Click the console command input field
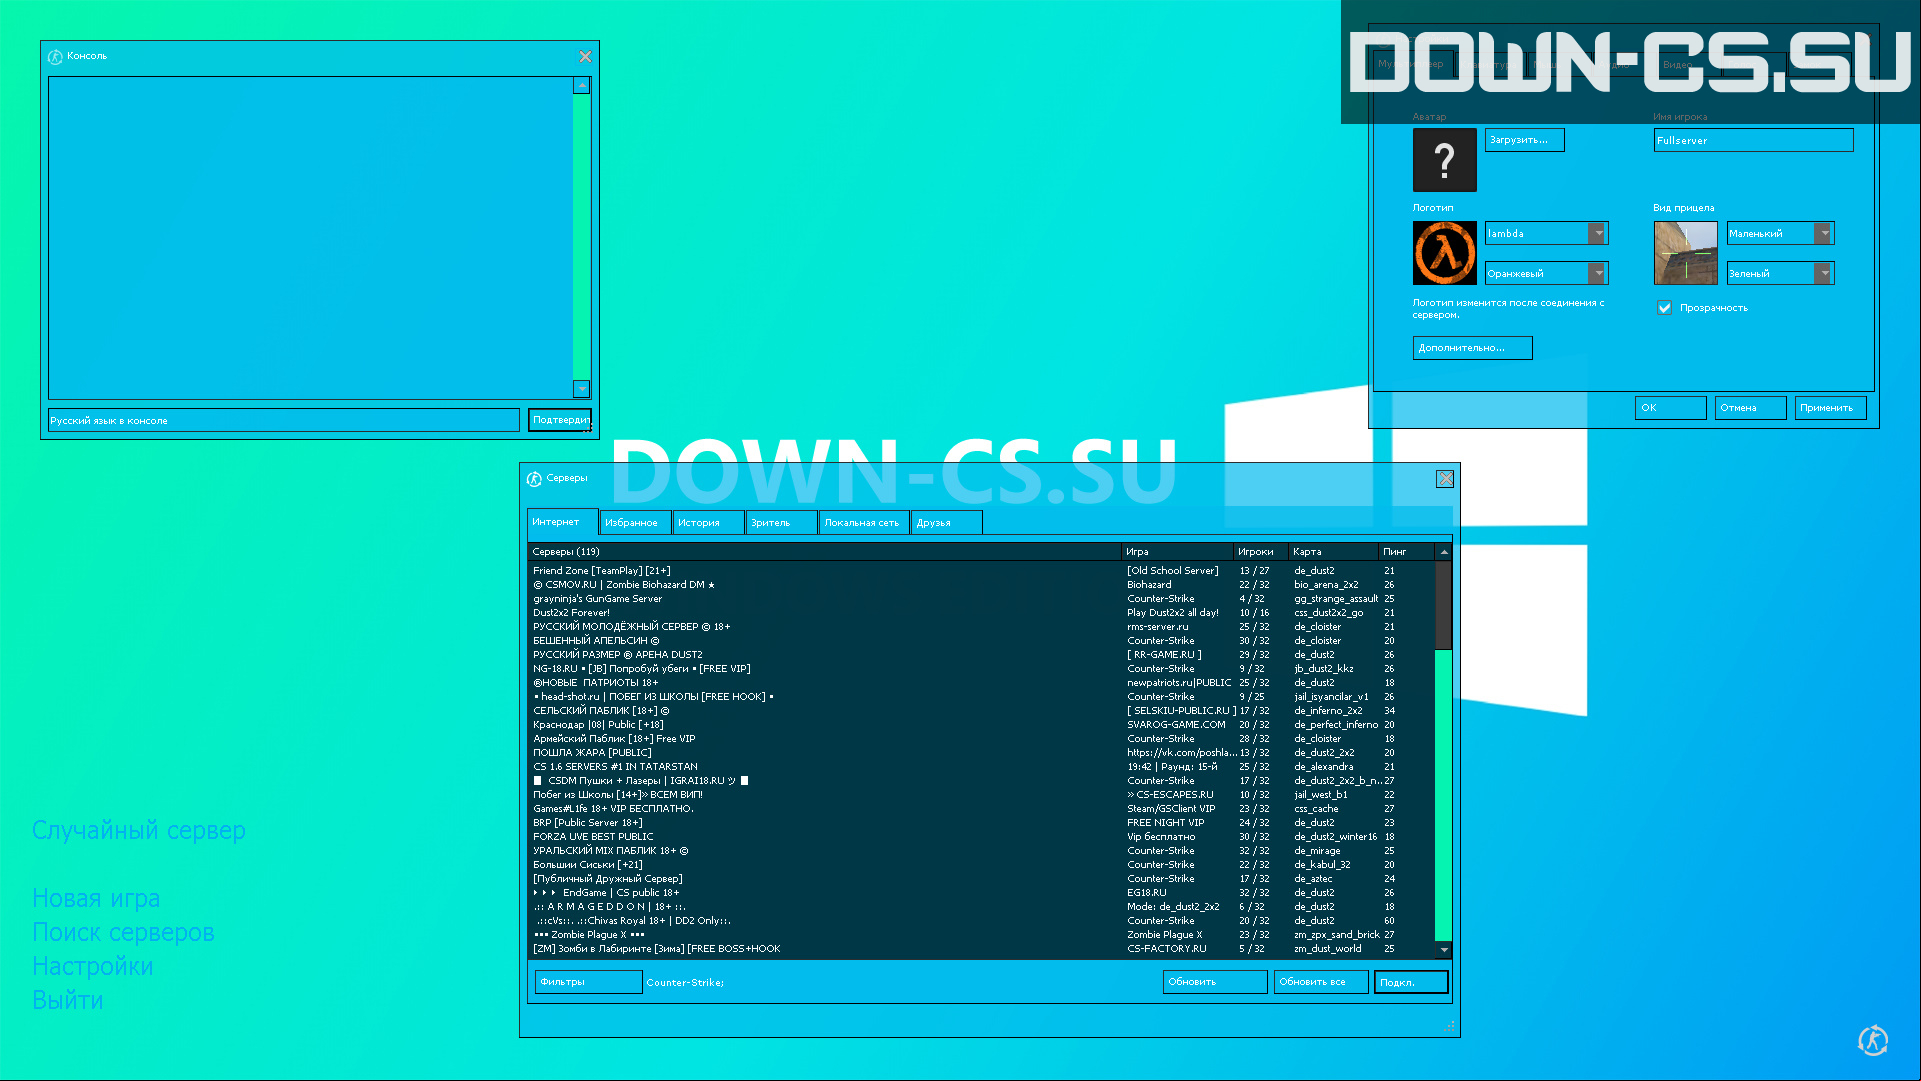 click(284, 420)
